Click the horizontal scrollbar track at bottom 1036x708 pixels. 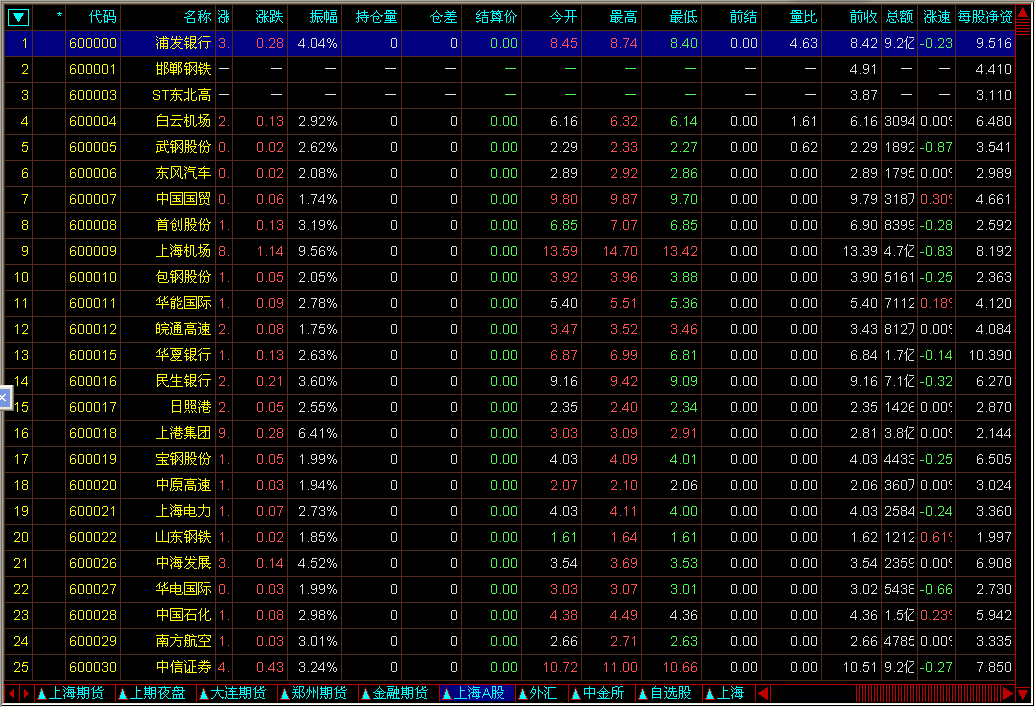(885, 693)
